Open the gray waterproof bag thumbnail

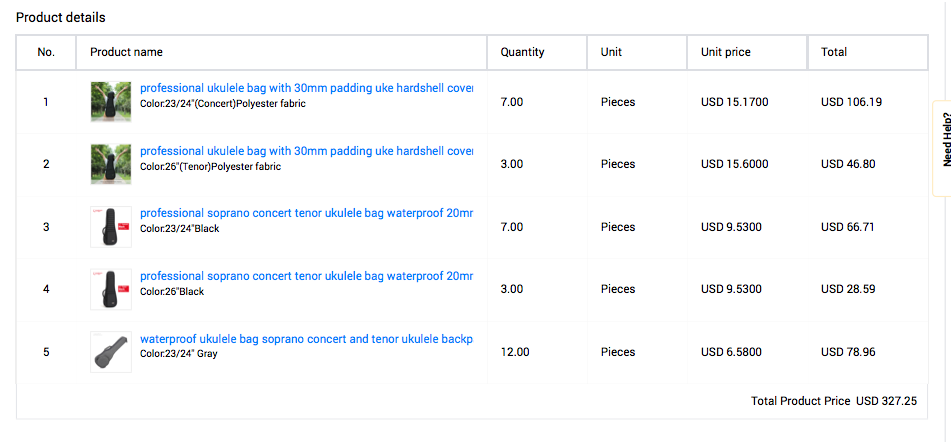point(110,352)
